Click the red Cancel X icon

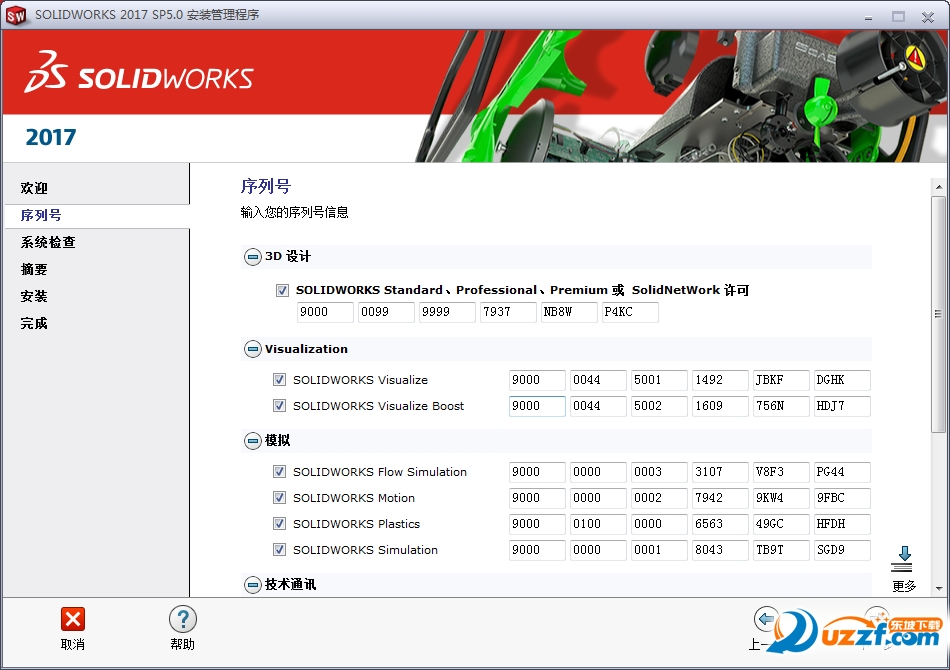click(x=73, y=619)
